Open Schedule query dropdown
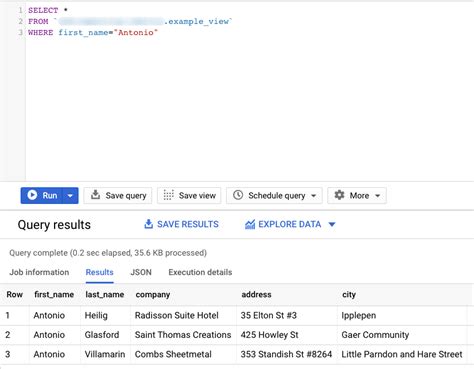The width and height of the screenshot is (474, 369). [x=274, y=195]
